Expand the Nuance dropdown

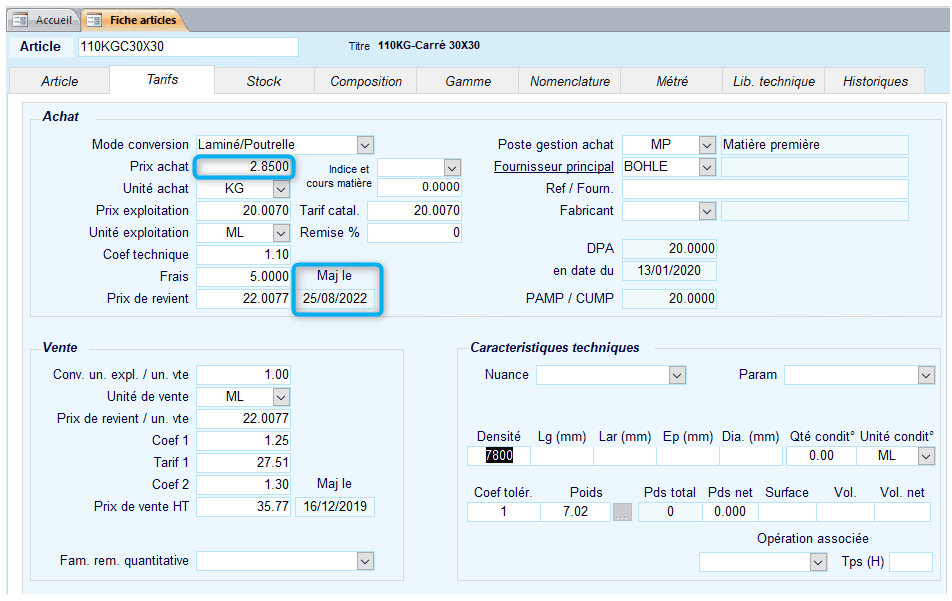(677, 375)
